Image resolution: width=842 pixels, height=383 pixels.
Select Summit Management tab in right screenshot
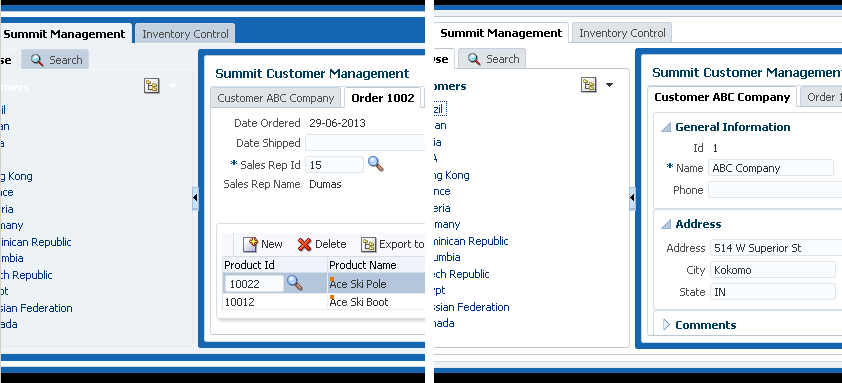coord(502,33)
